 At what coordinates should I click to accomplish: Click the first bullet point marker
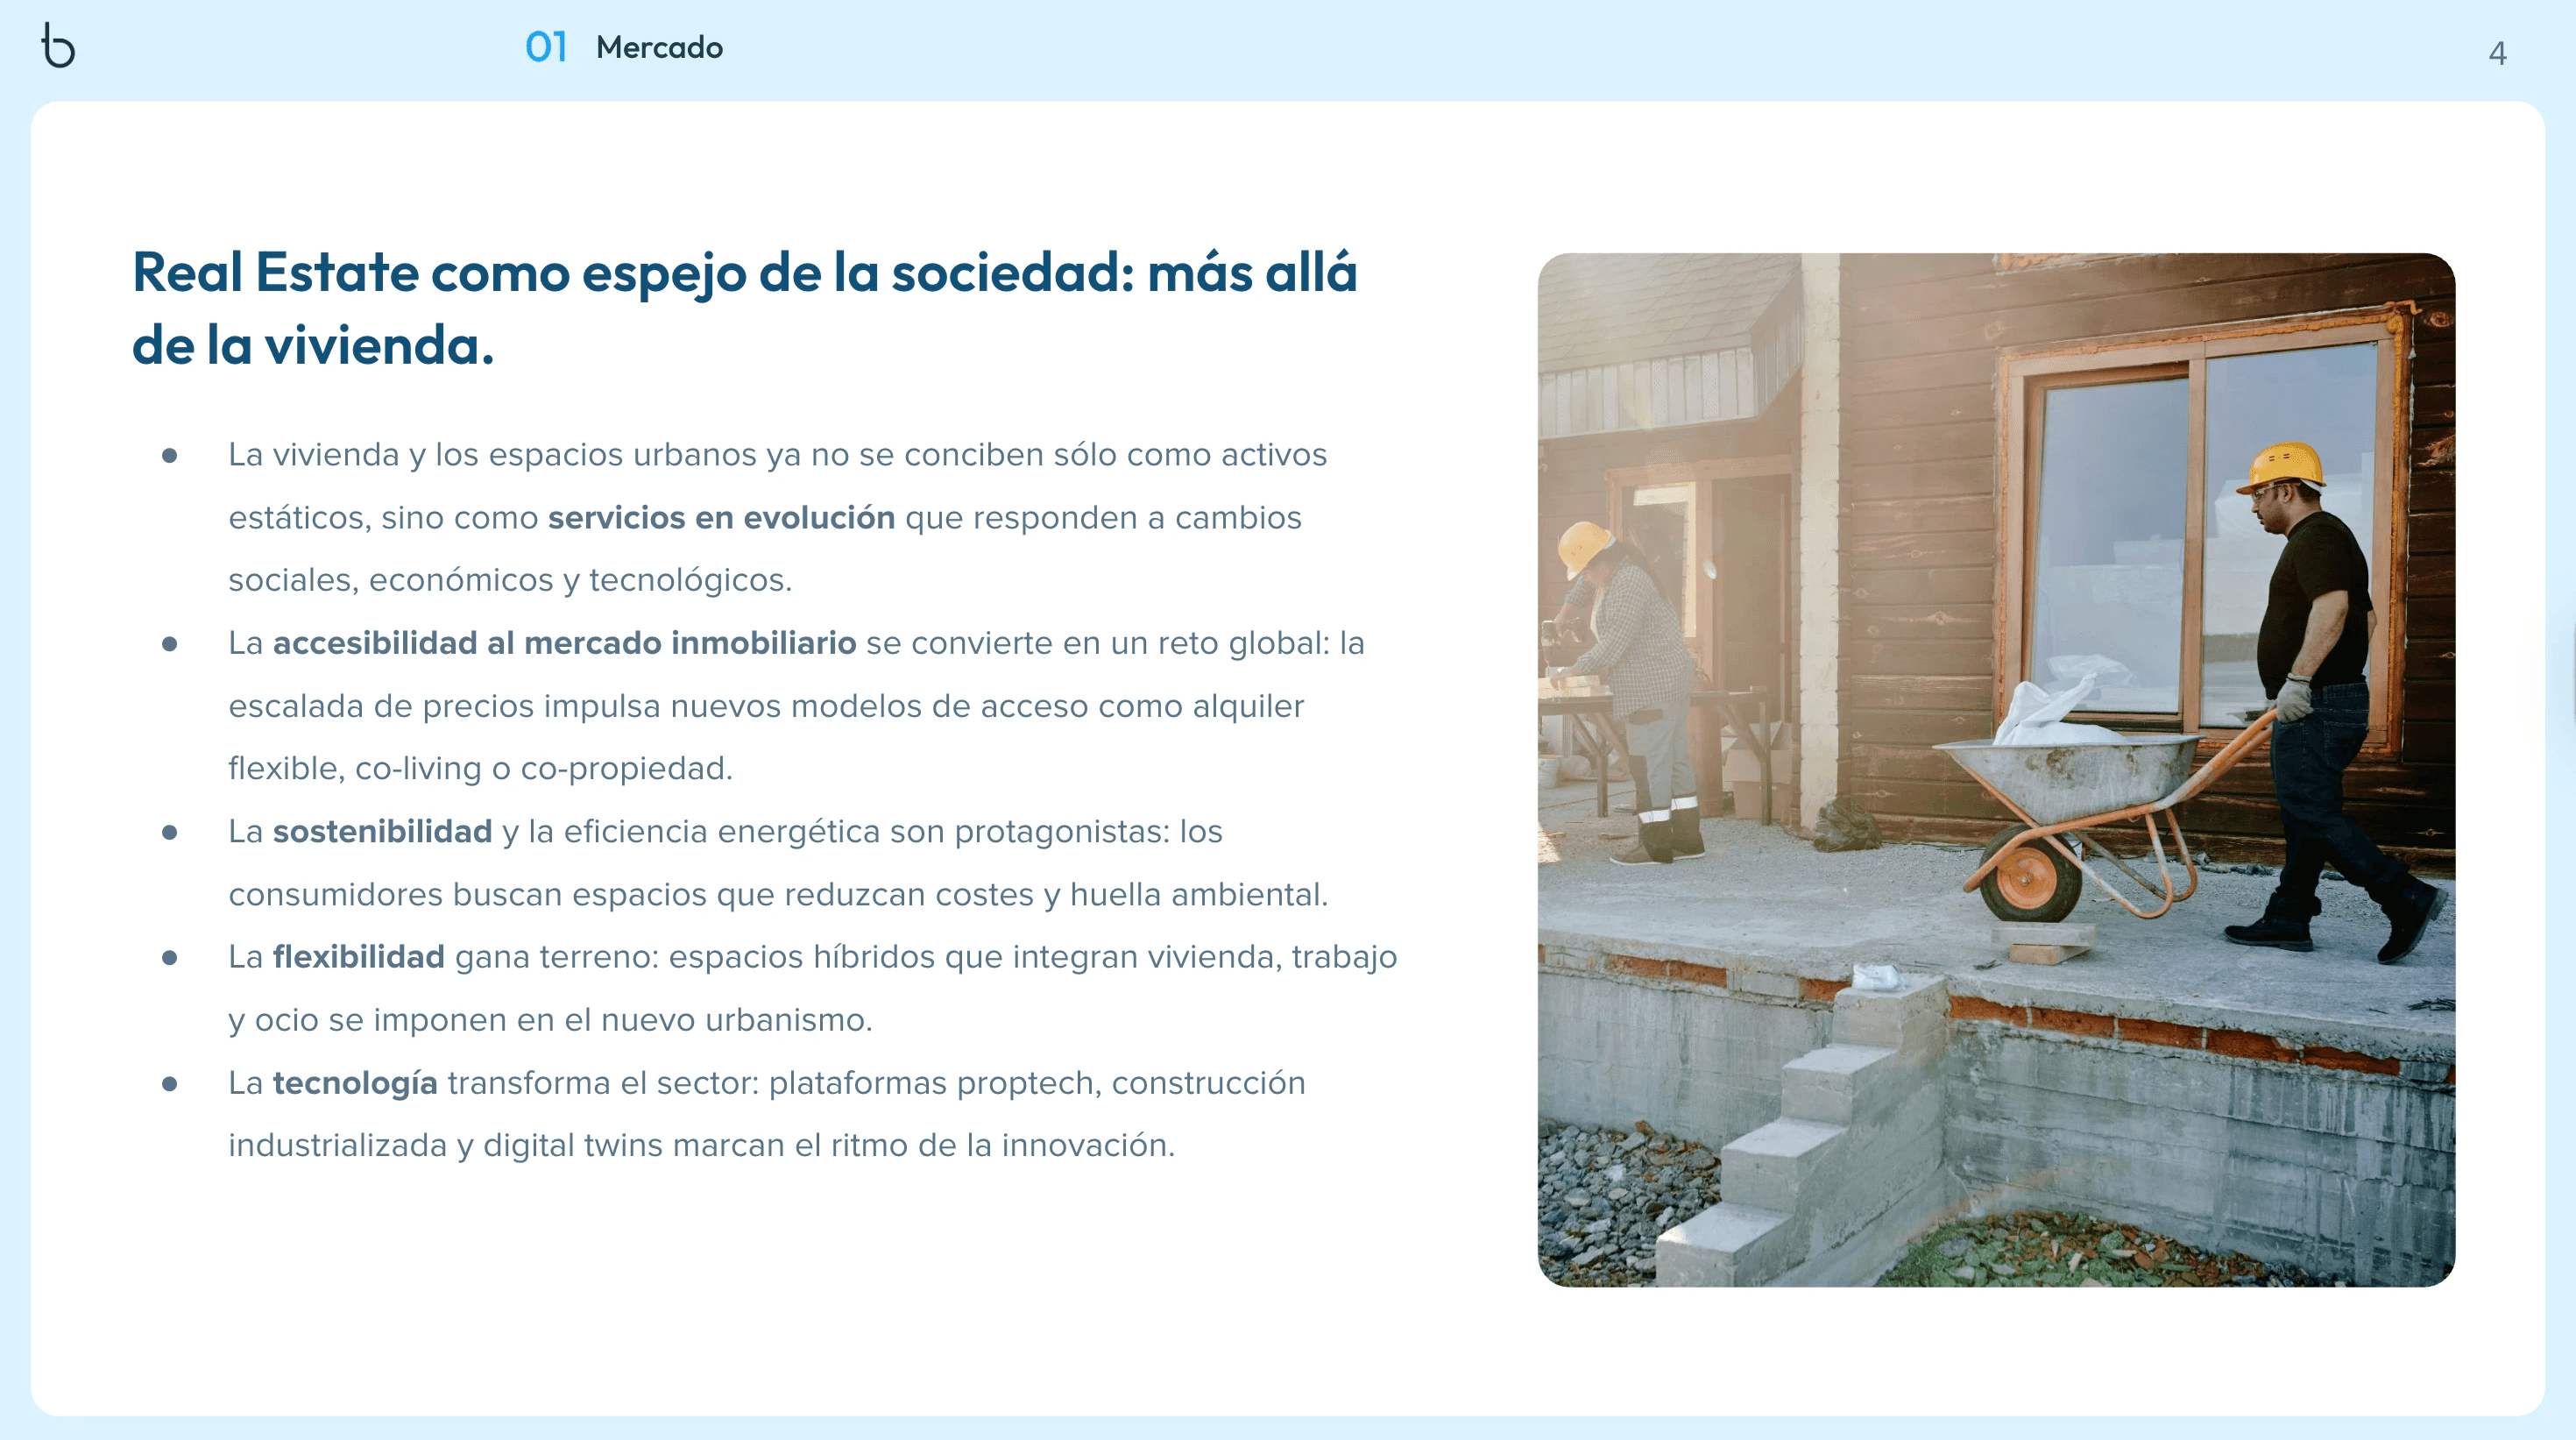[170, 456]
